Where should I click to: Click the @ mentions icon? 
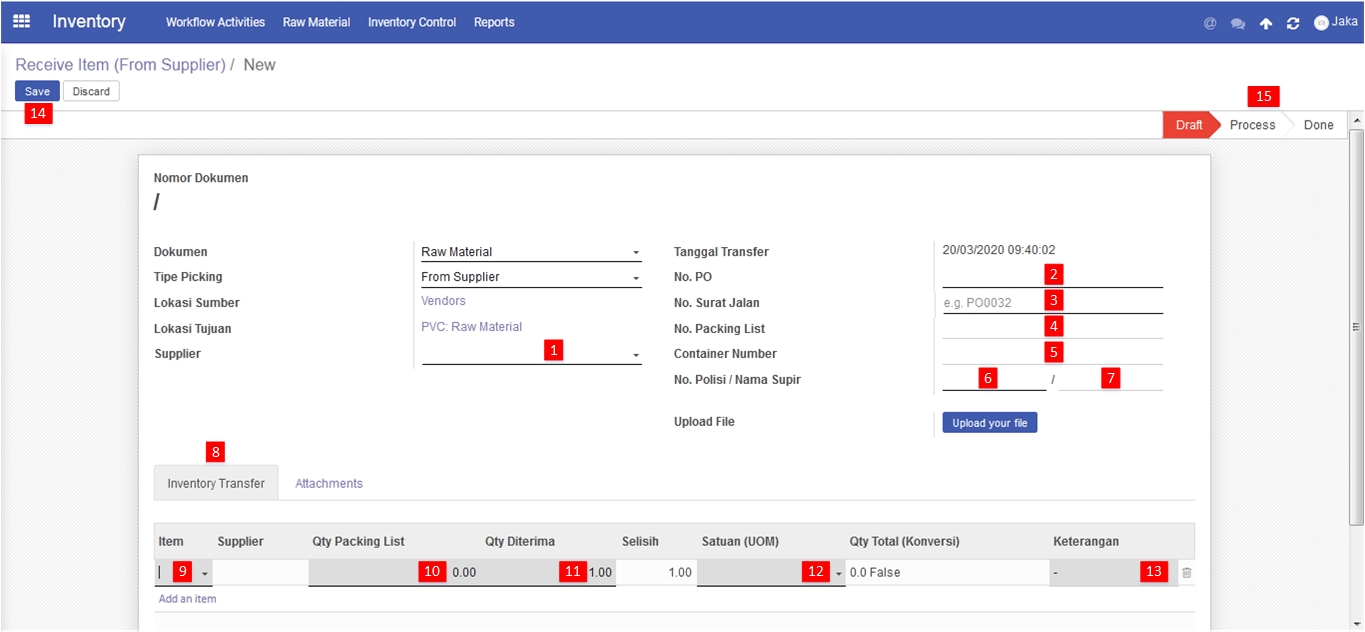(1210, 23)
